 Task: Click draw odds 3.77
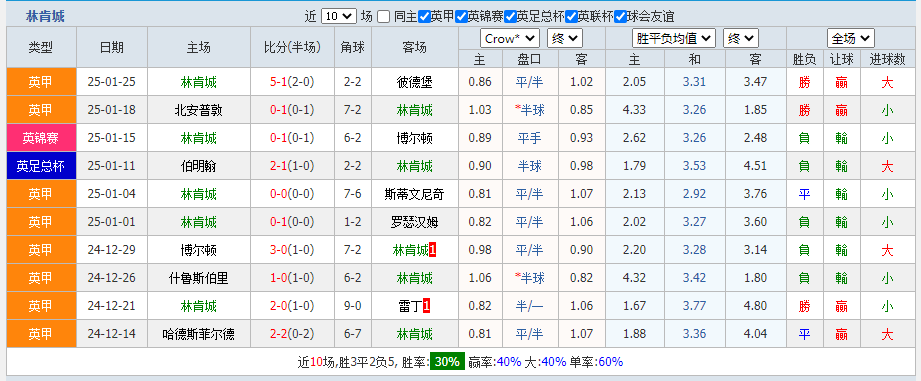tap(694, 306)
